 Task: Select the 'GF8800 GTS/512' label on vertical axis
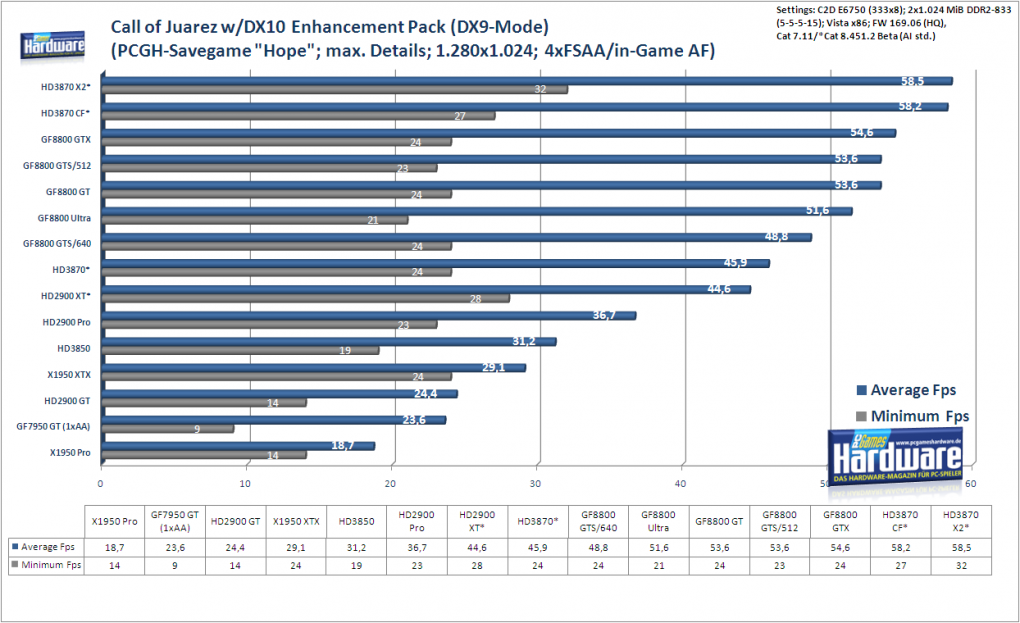57,165
